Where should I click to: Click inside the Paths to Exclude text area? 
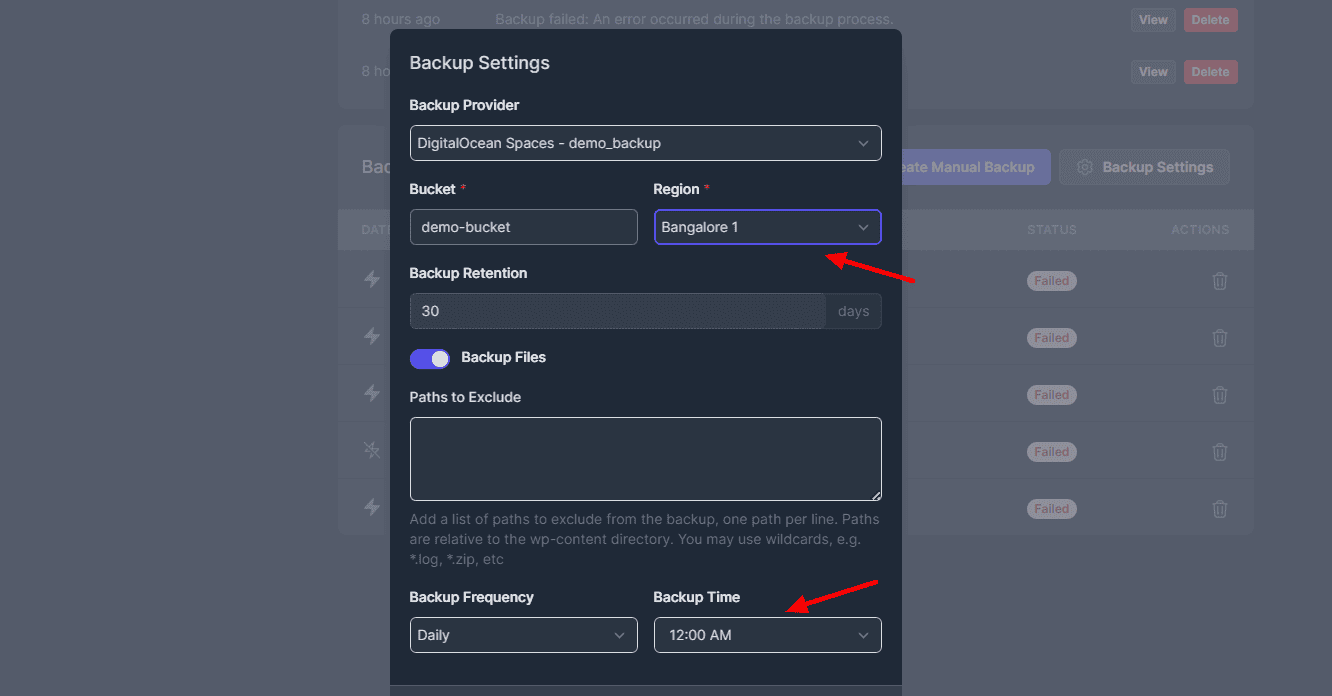[645, 459]
